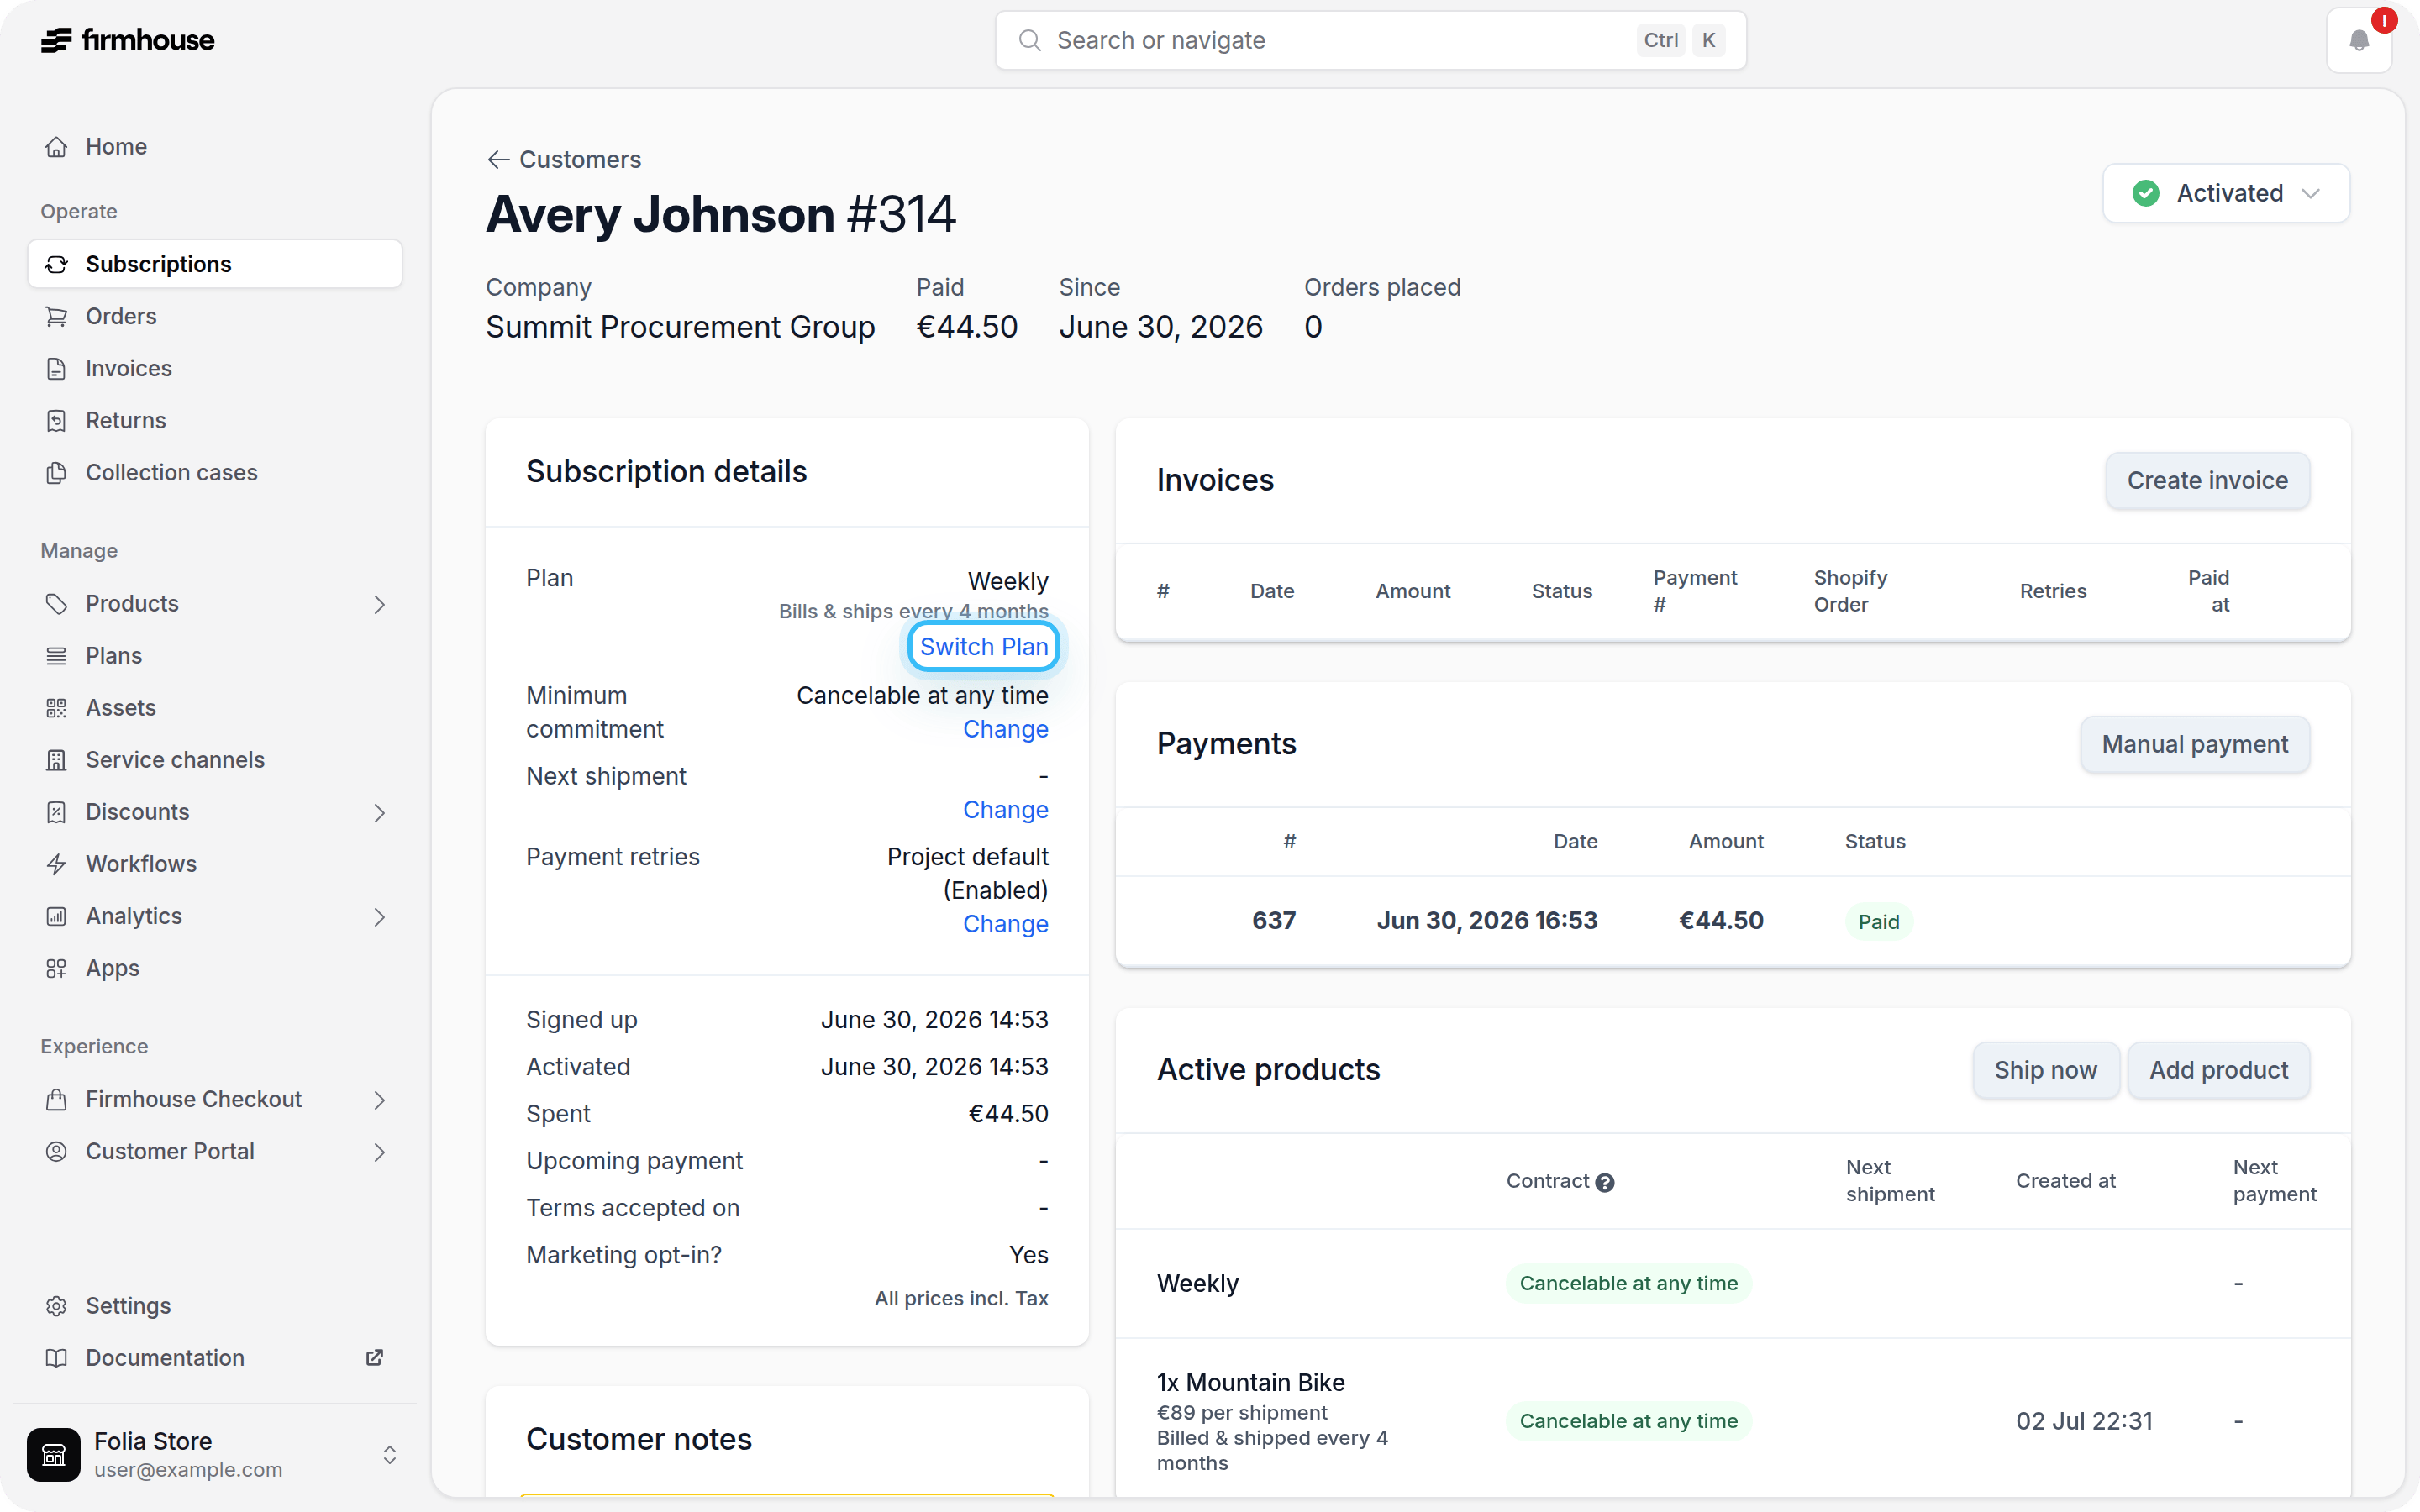Click the Switch Plan link
This screenshot has height=1512, width=2420.
(984, 647)
